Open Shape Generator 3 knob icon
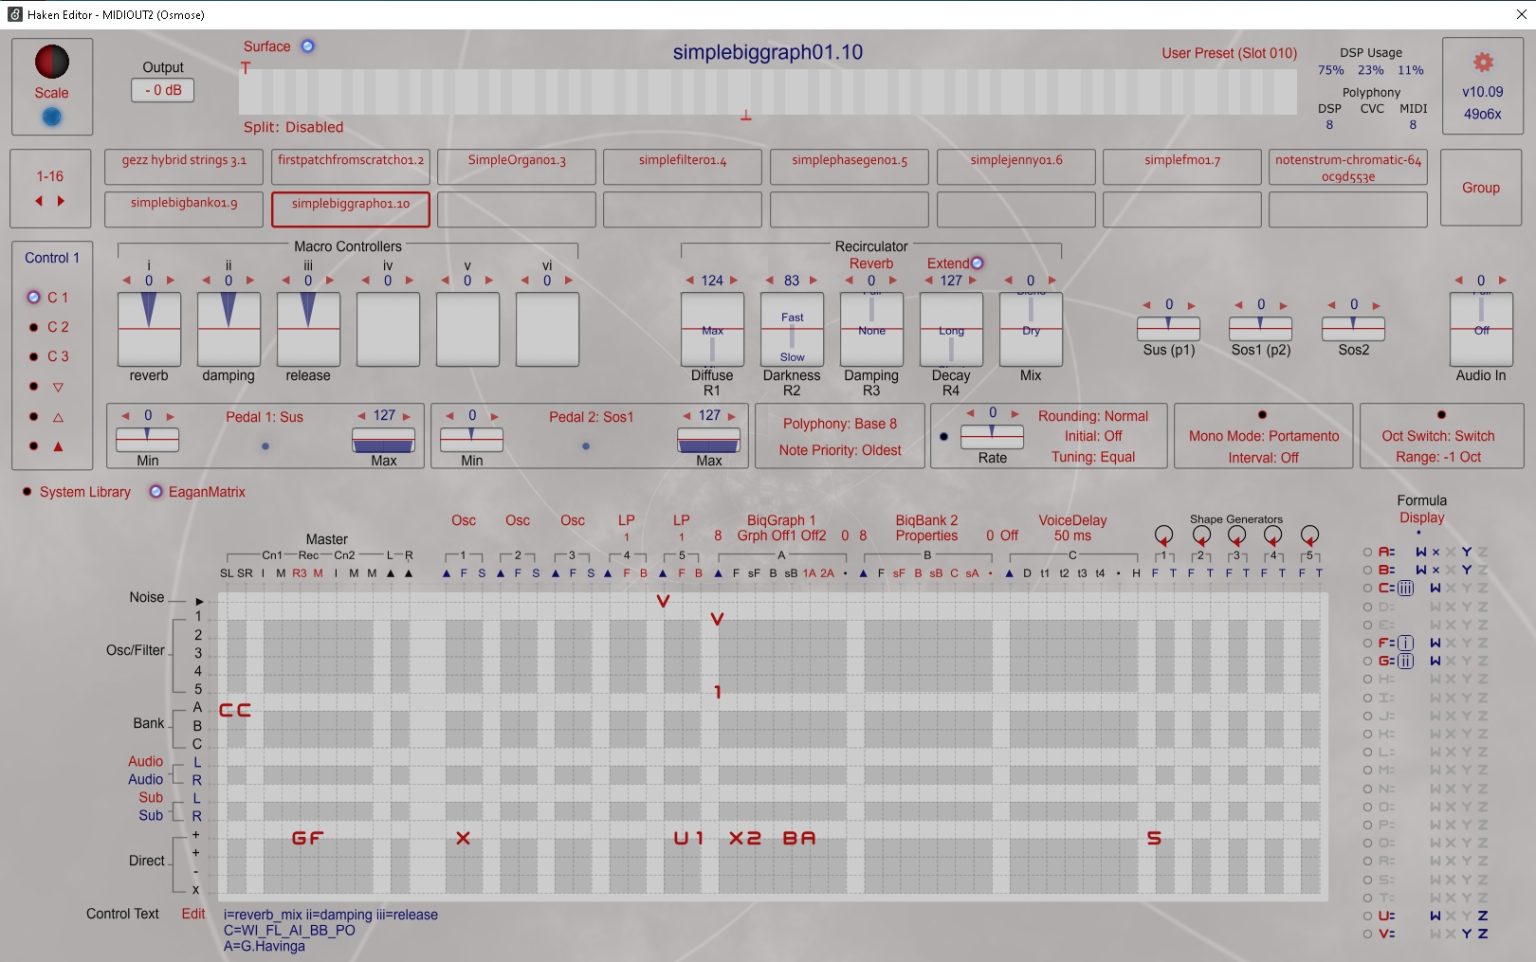Screen dimensions: 1536x962 (x=1237, y=535)
